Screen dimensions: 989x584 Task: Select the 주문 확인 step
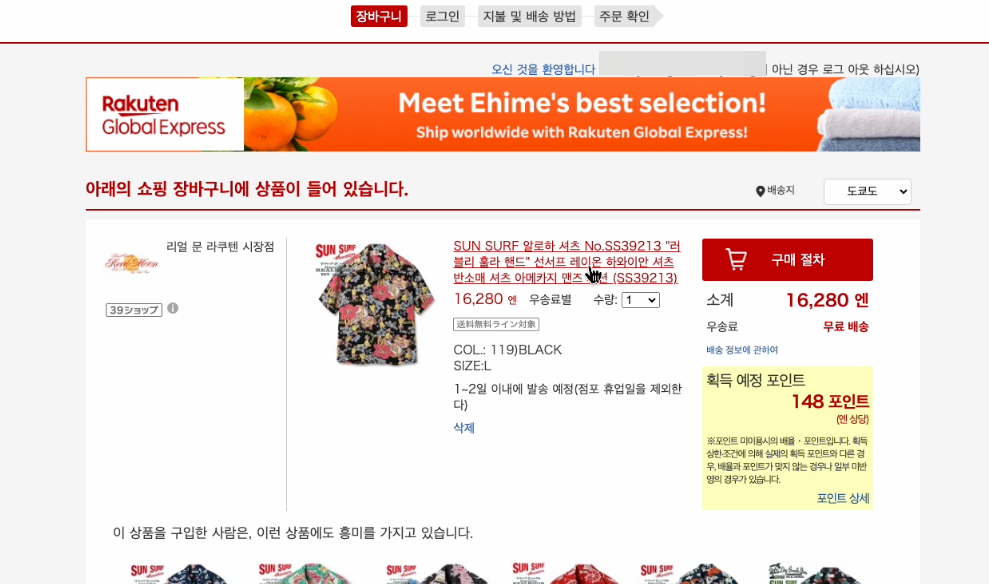624,16
